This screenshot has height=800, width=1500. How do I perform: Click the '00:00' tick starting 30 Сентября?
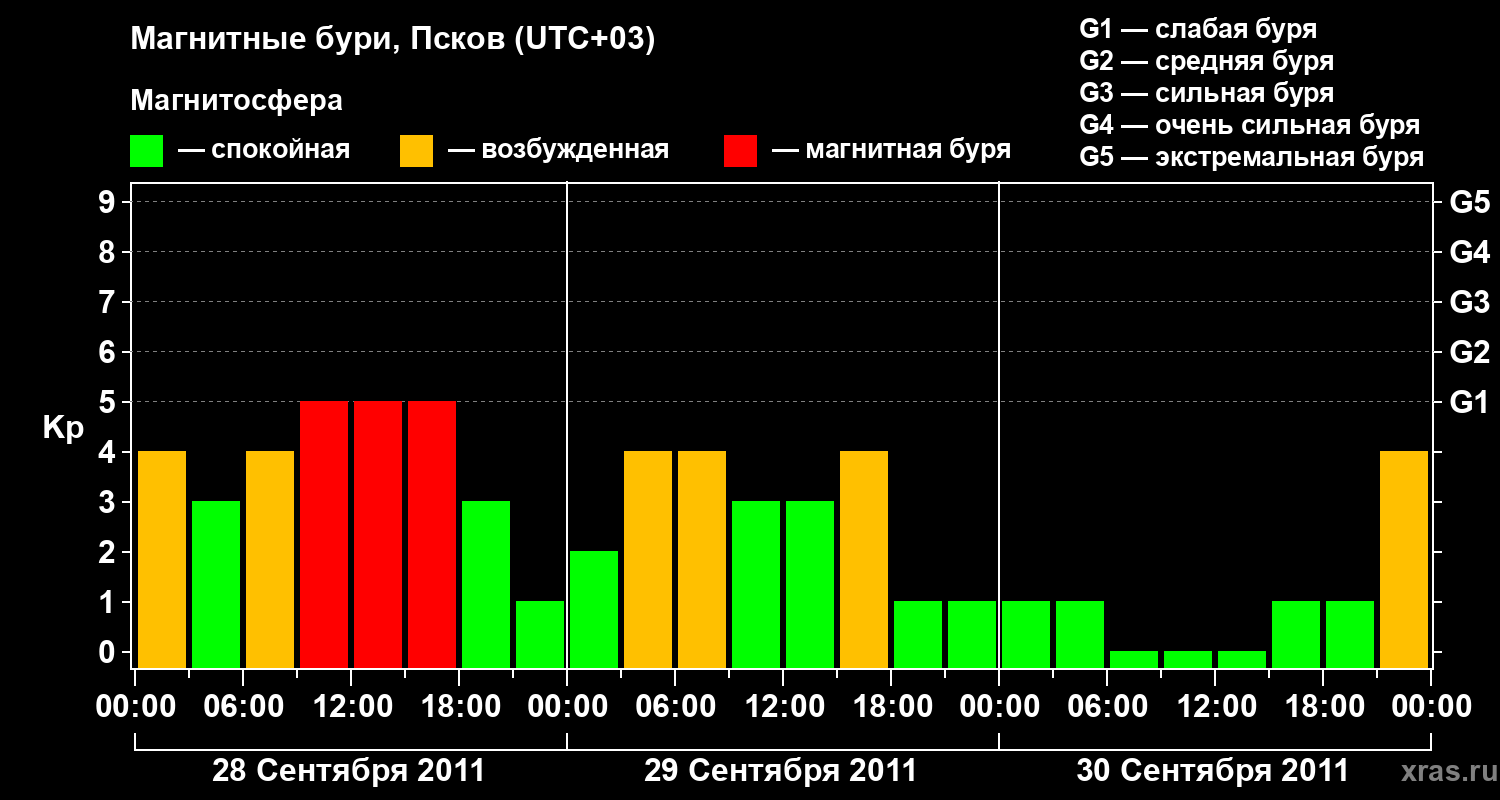[x=999, y=707]
